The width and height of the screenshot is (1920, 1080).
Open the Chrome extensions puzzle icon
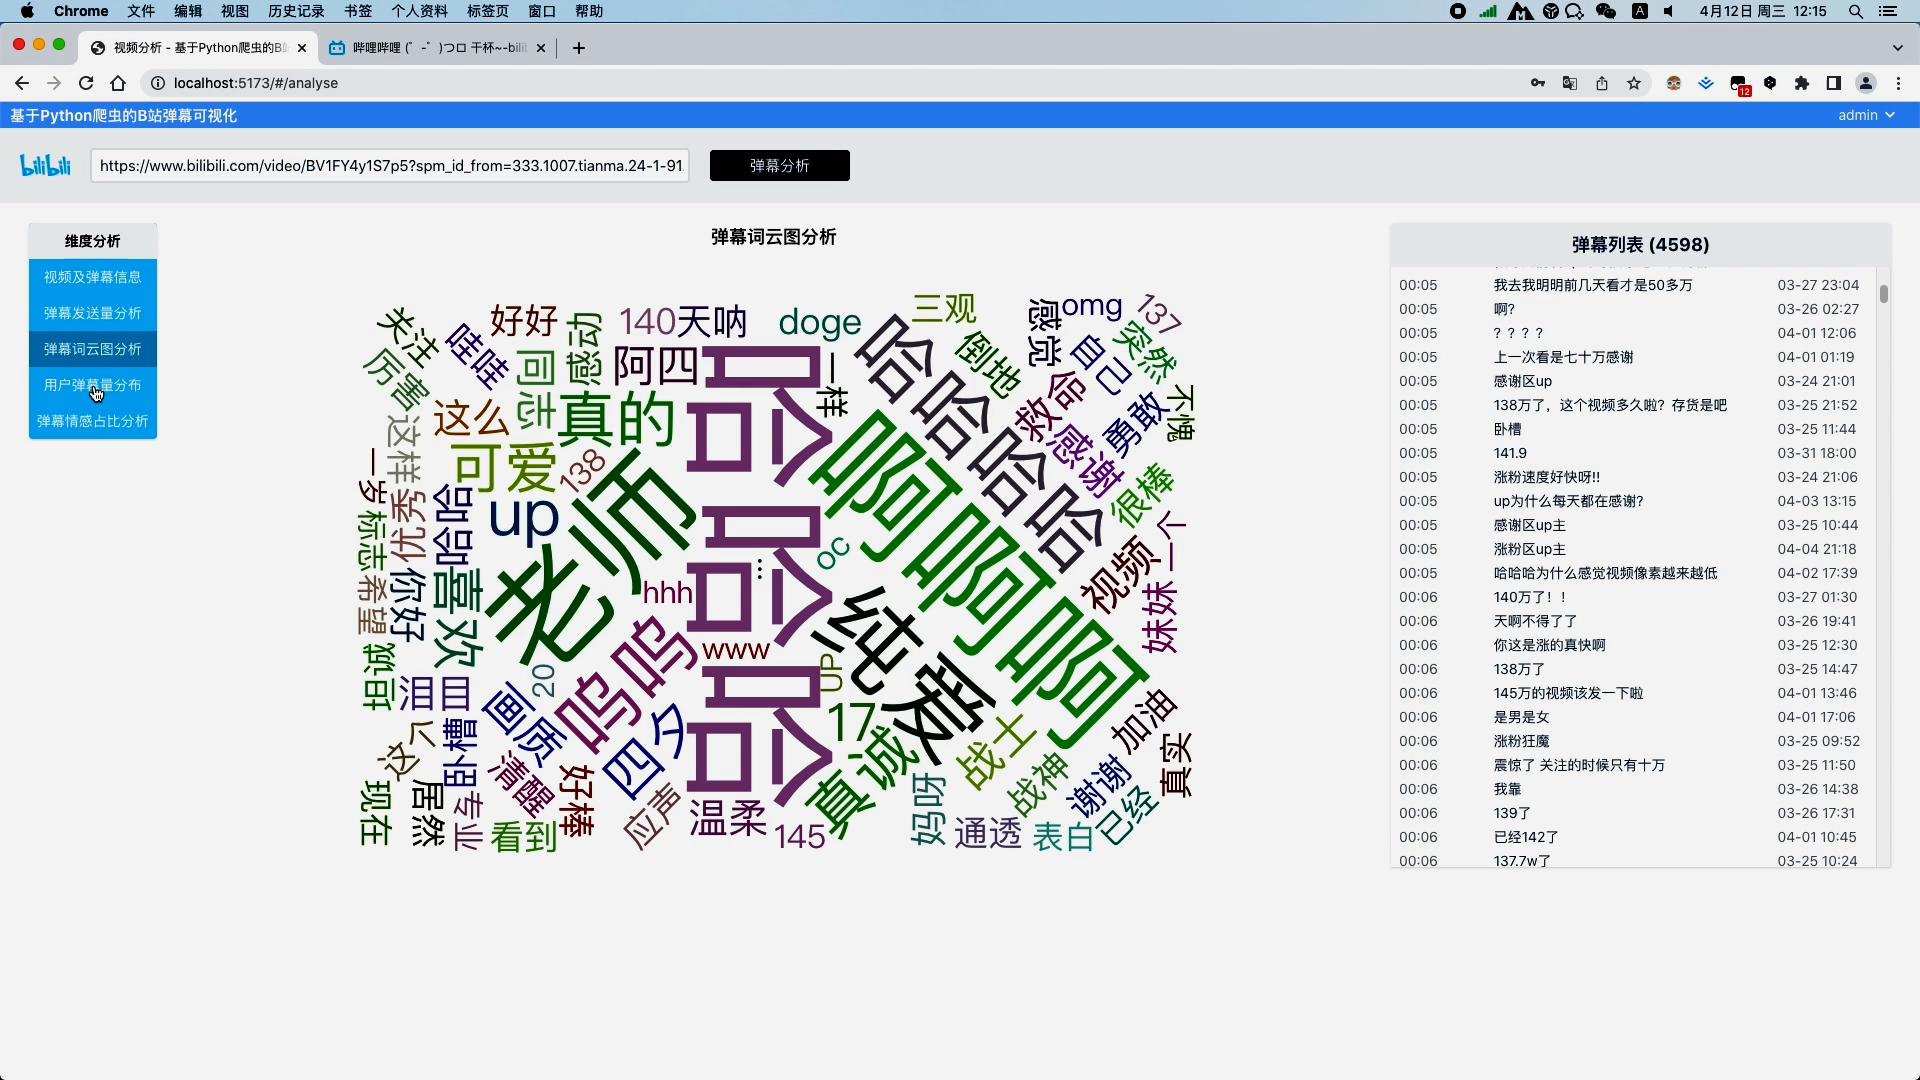1802,83
